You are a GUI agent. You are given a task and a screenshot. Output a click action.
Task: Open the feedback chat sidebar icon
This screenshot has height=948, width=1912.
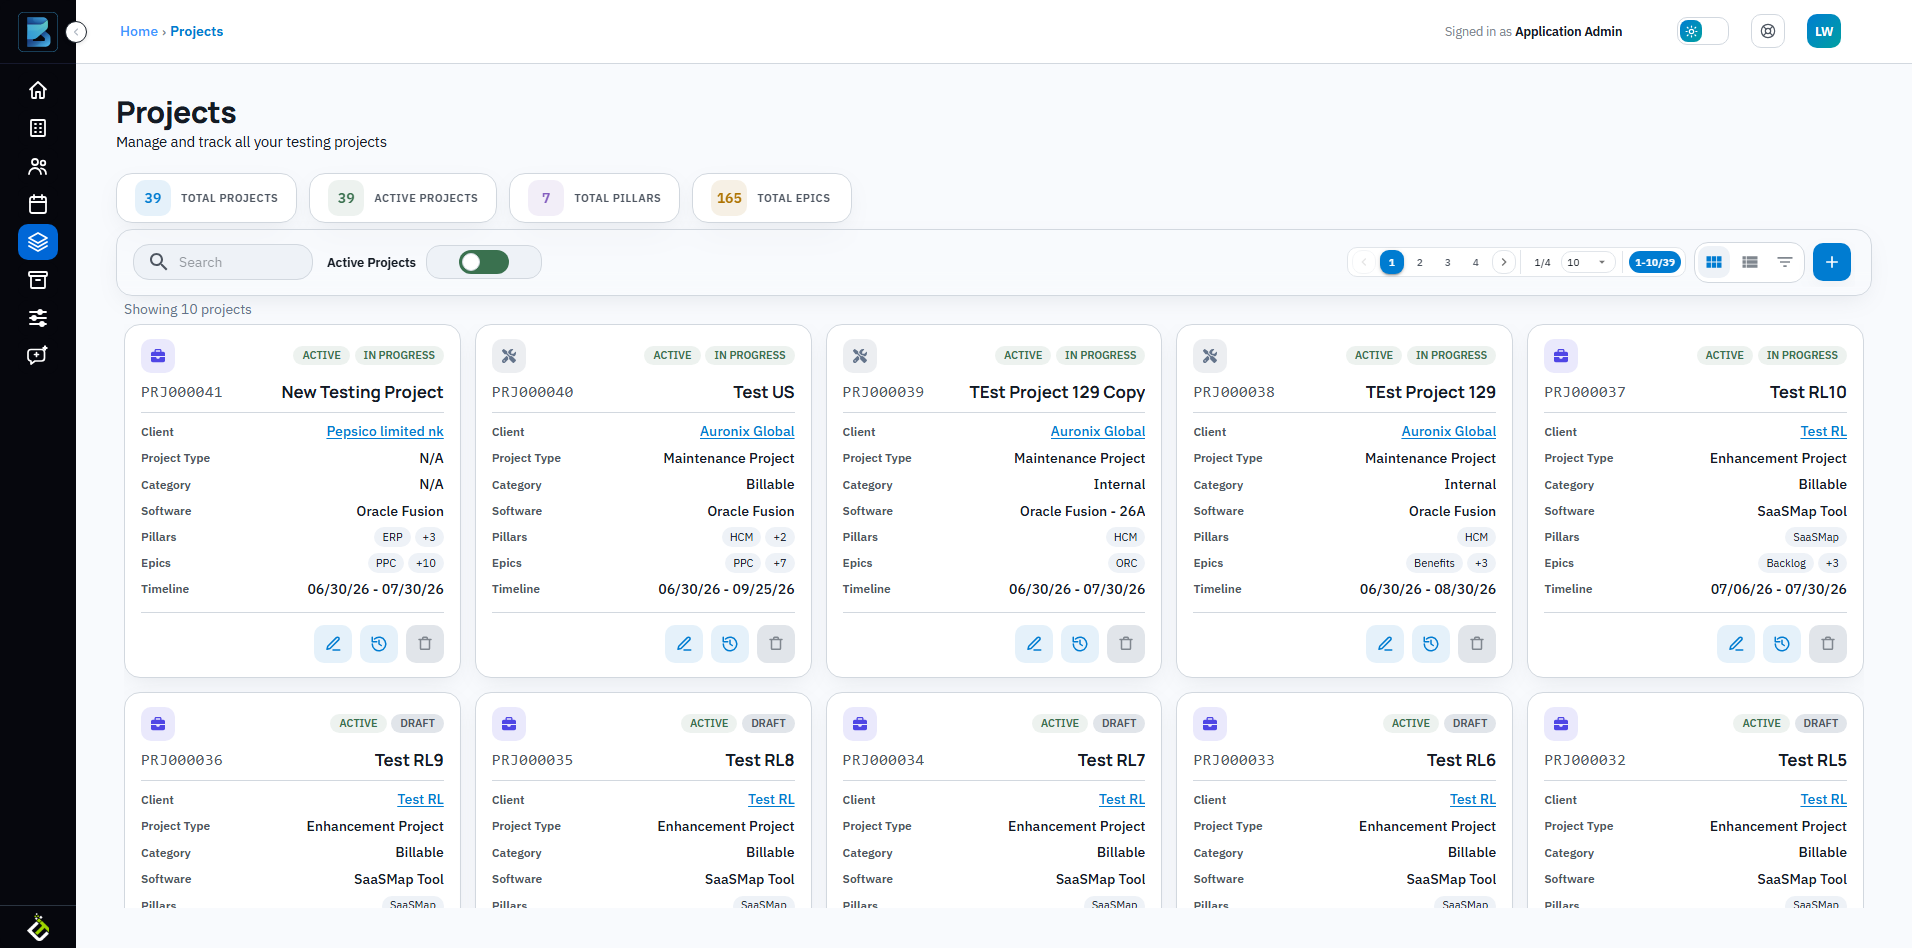38,356
